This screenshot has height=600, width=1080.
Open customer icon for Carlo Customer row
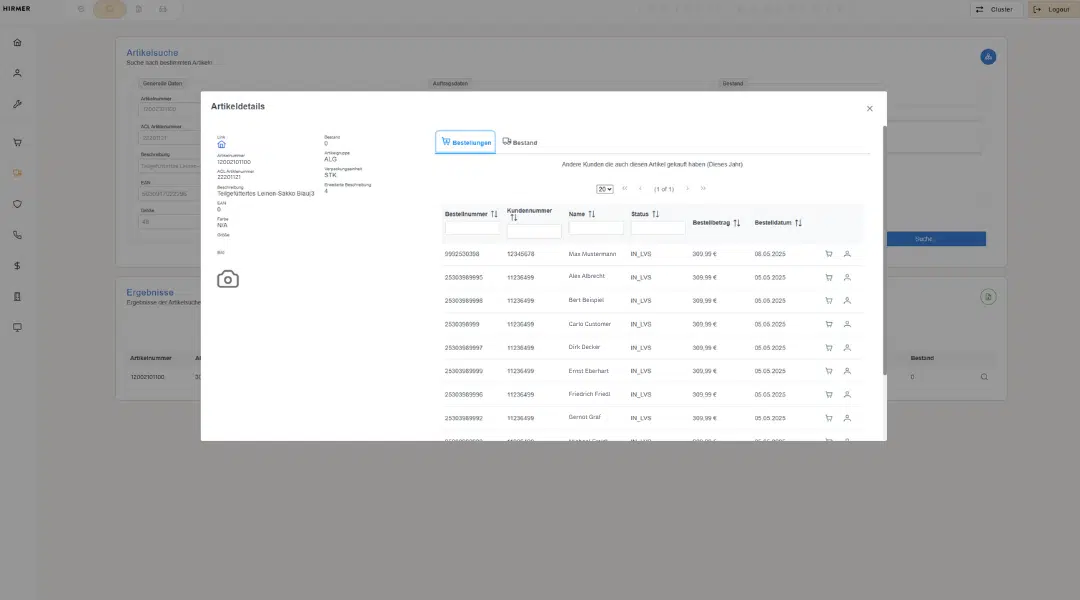(x=847, y=324)
